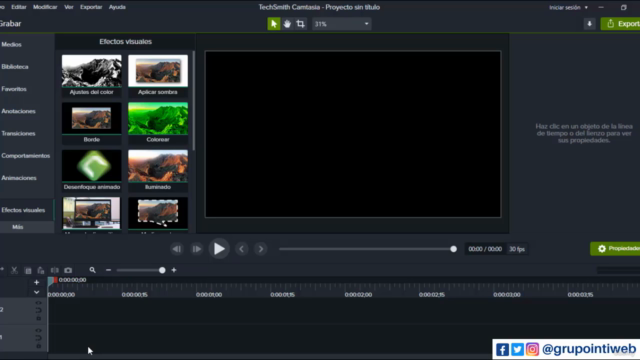640x360 pixels.
Task: Select the Aplicar sombra effect
Action: click(158, 75)
